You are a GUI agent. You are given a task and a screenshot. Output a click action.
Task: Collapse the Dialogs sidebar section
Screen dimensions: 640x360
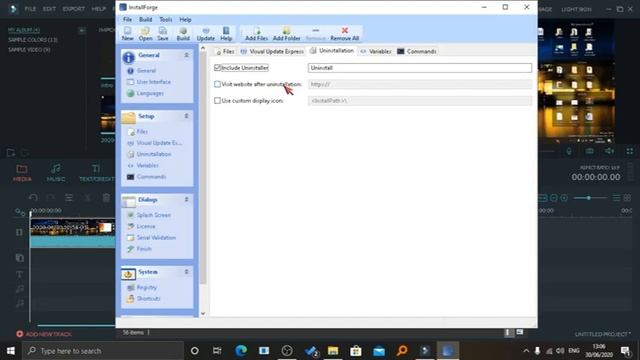tap(187, 200)
